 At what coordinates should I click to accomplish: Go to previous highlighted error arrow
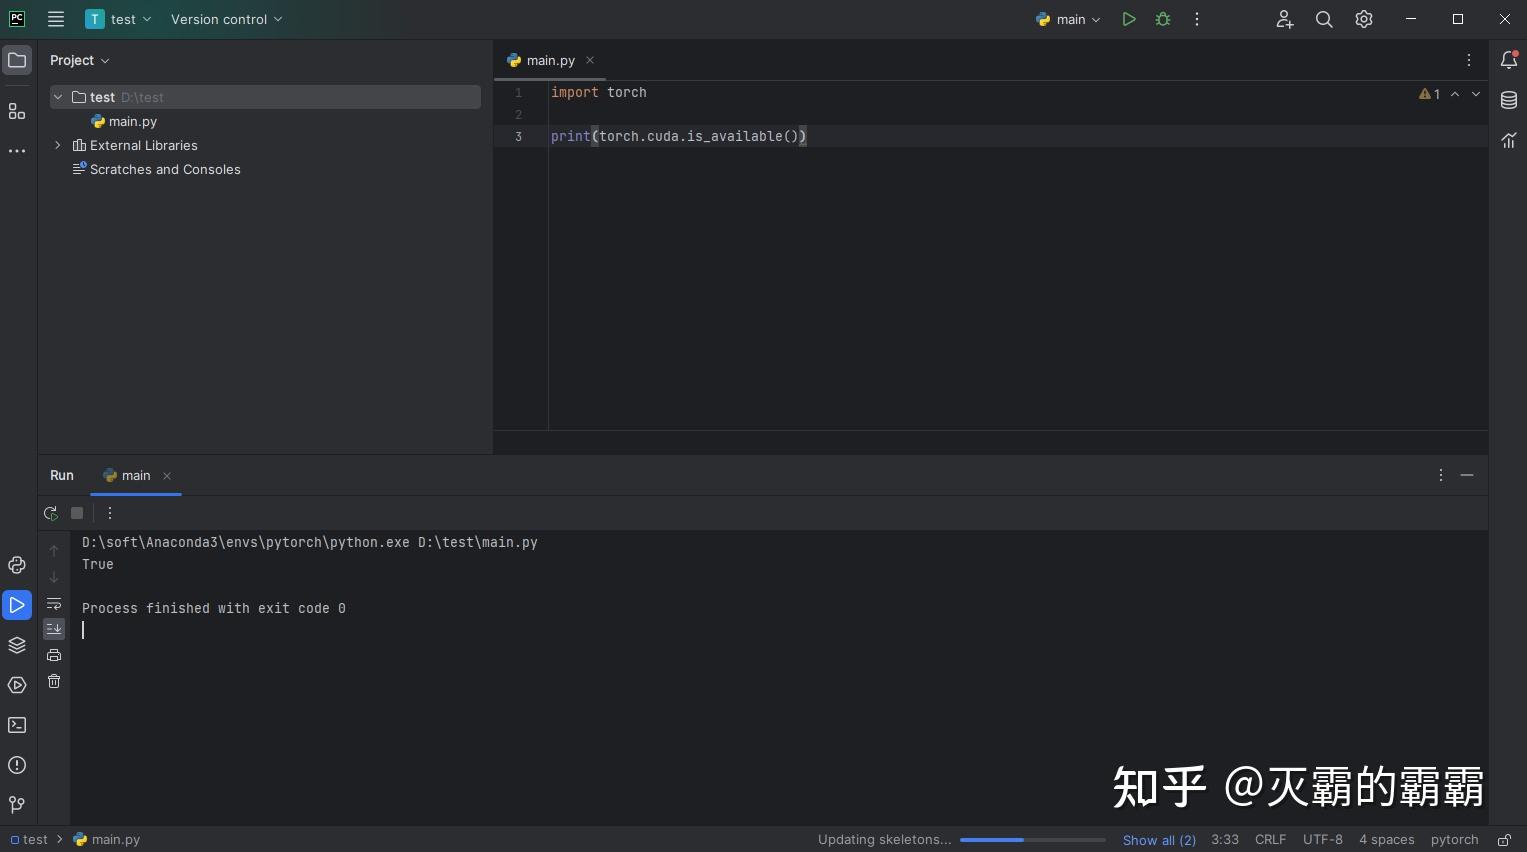[1455, 94]
